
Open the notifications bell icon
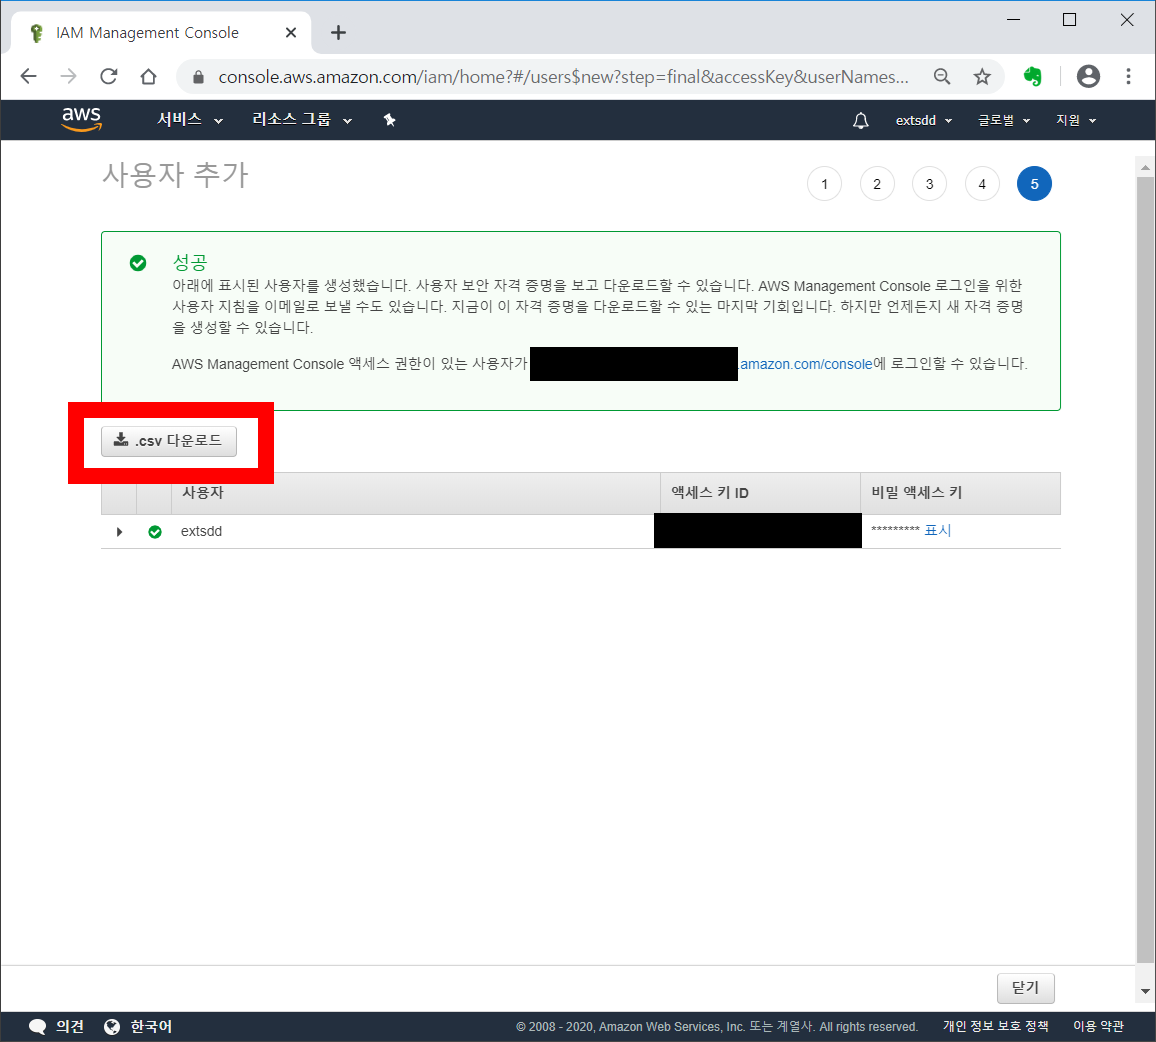[860, 120]
